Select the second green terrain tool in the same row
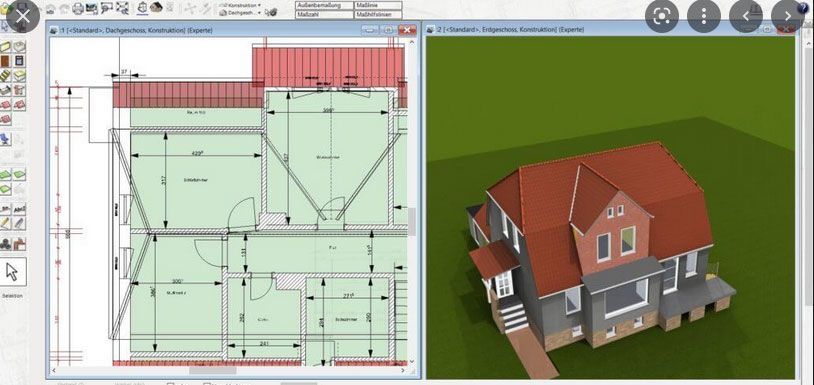814x385 pixels. point(19,174)
